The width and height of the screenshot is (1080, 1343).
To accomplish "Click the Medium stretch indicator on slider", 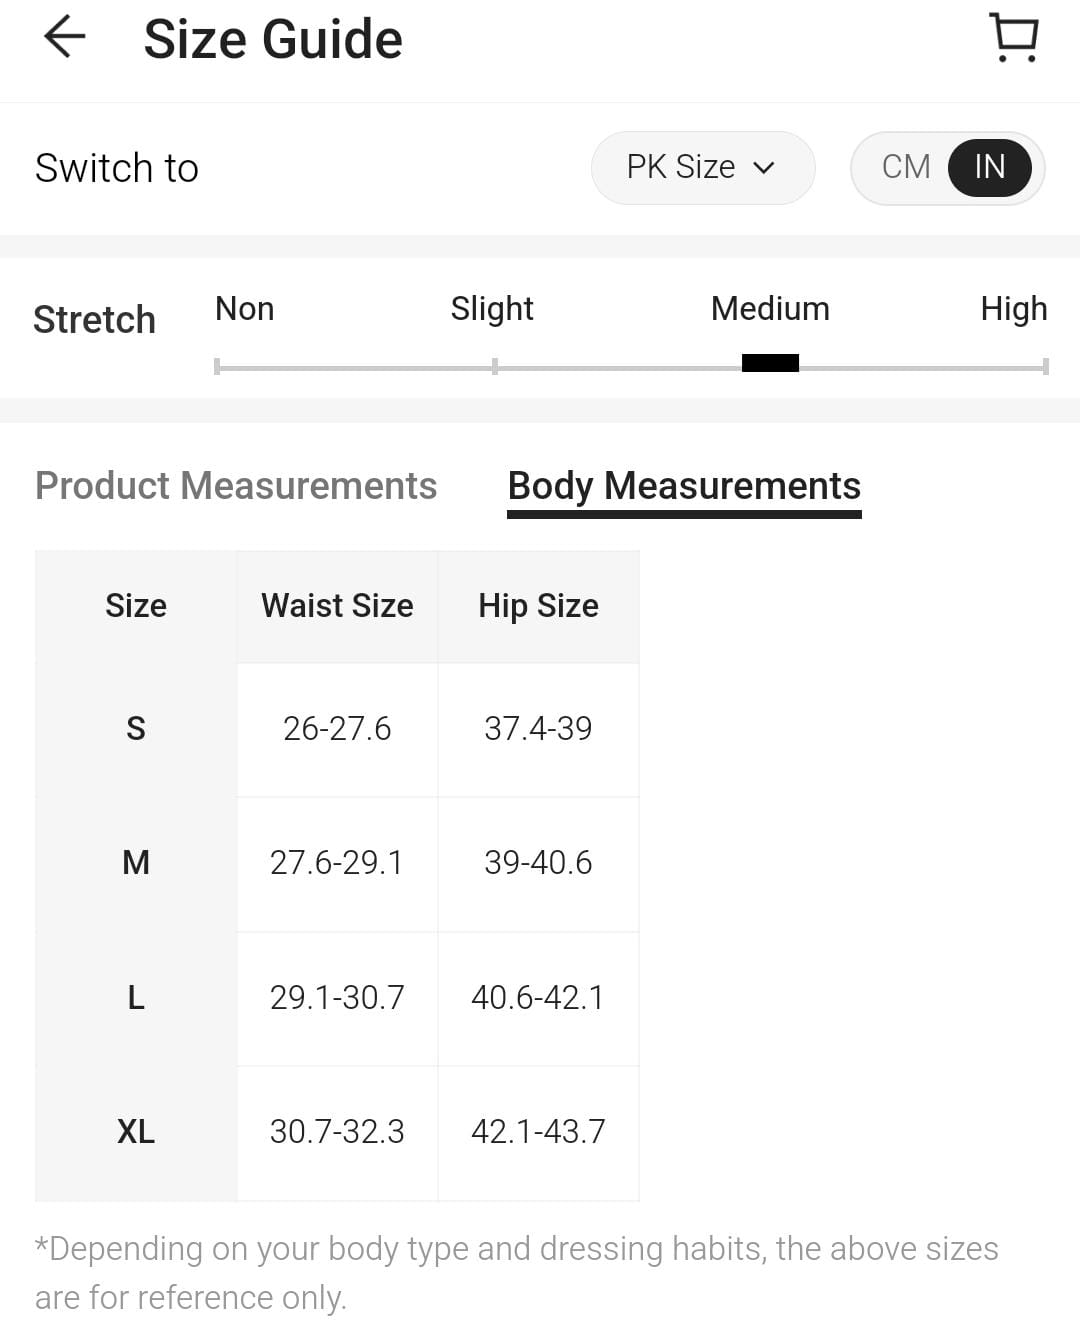I will (770, 363).
